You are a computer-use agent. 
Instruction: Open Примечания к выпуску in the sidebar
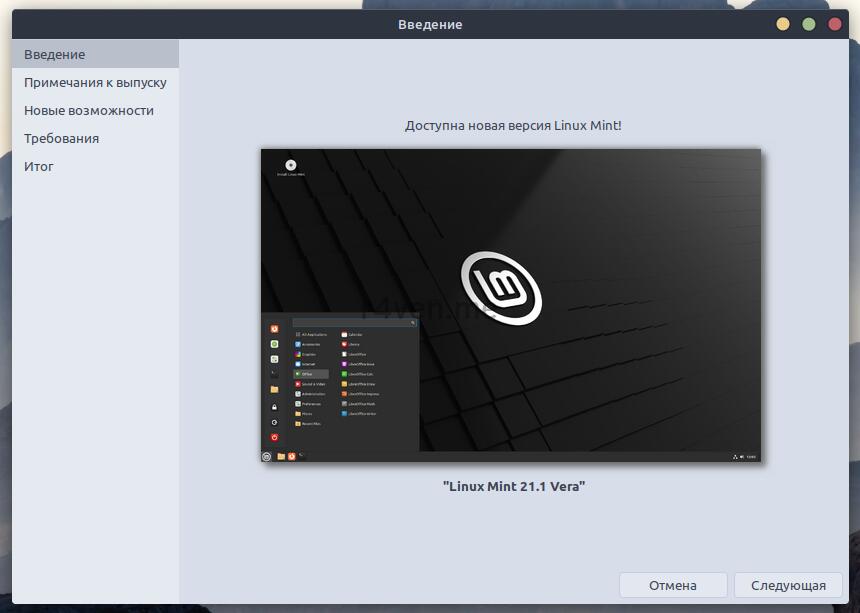[95, 82]
